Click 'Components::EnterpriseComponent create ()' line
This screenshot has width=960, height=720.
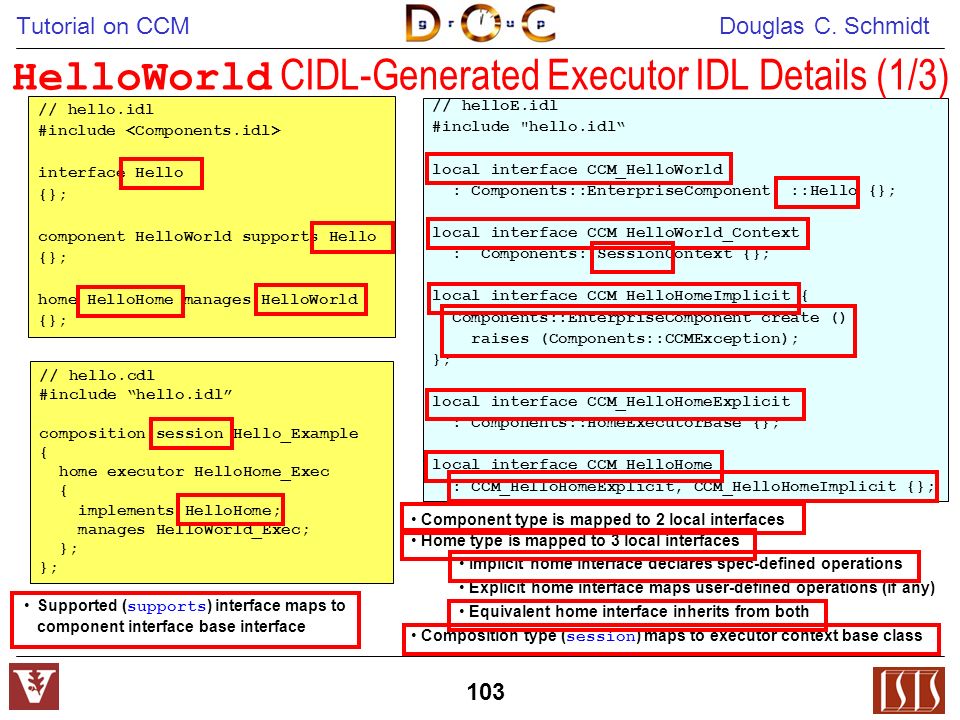click(648, 318)
